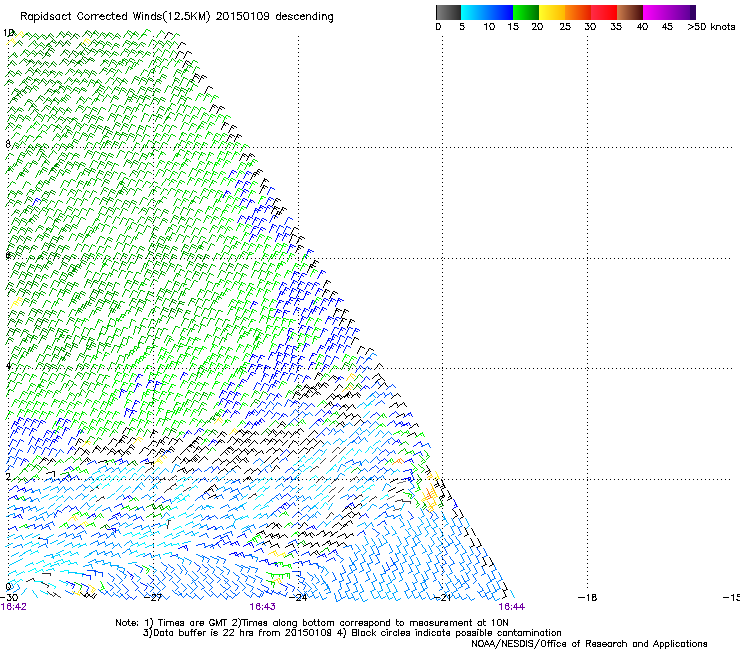
Task: Click the dark purple 45-50 knots legend segment
Action: coord(682,12)
